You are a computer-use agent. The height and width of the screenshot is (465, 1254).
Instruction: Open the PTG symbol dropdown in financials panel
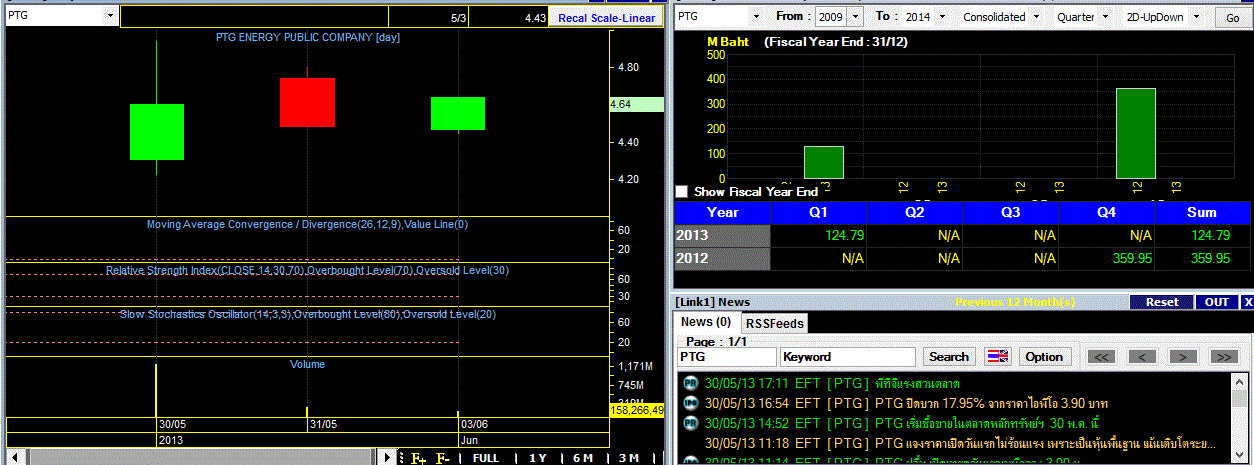755,17
